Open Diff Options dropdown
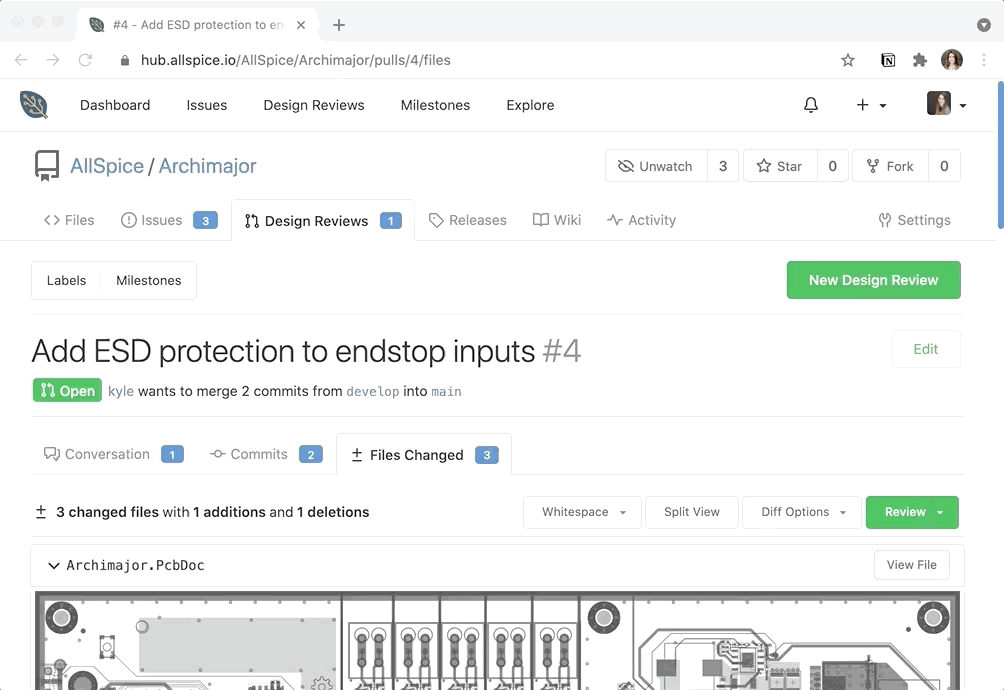 pos(802,512)
